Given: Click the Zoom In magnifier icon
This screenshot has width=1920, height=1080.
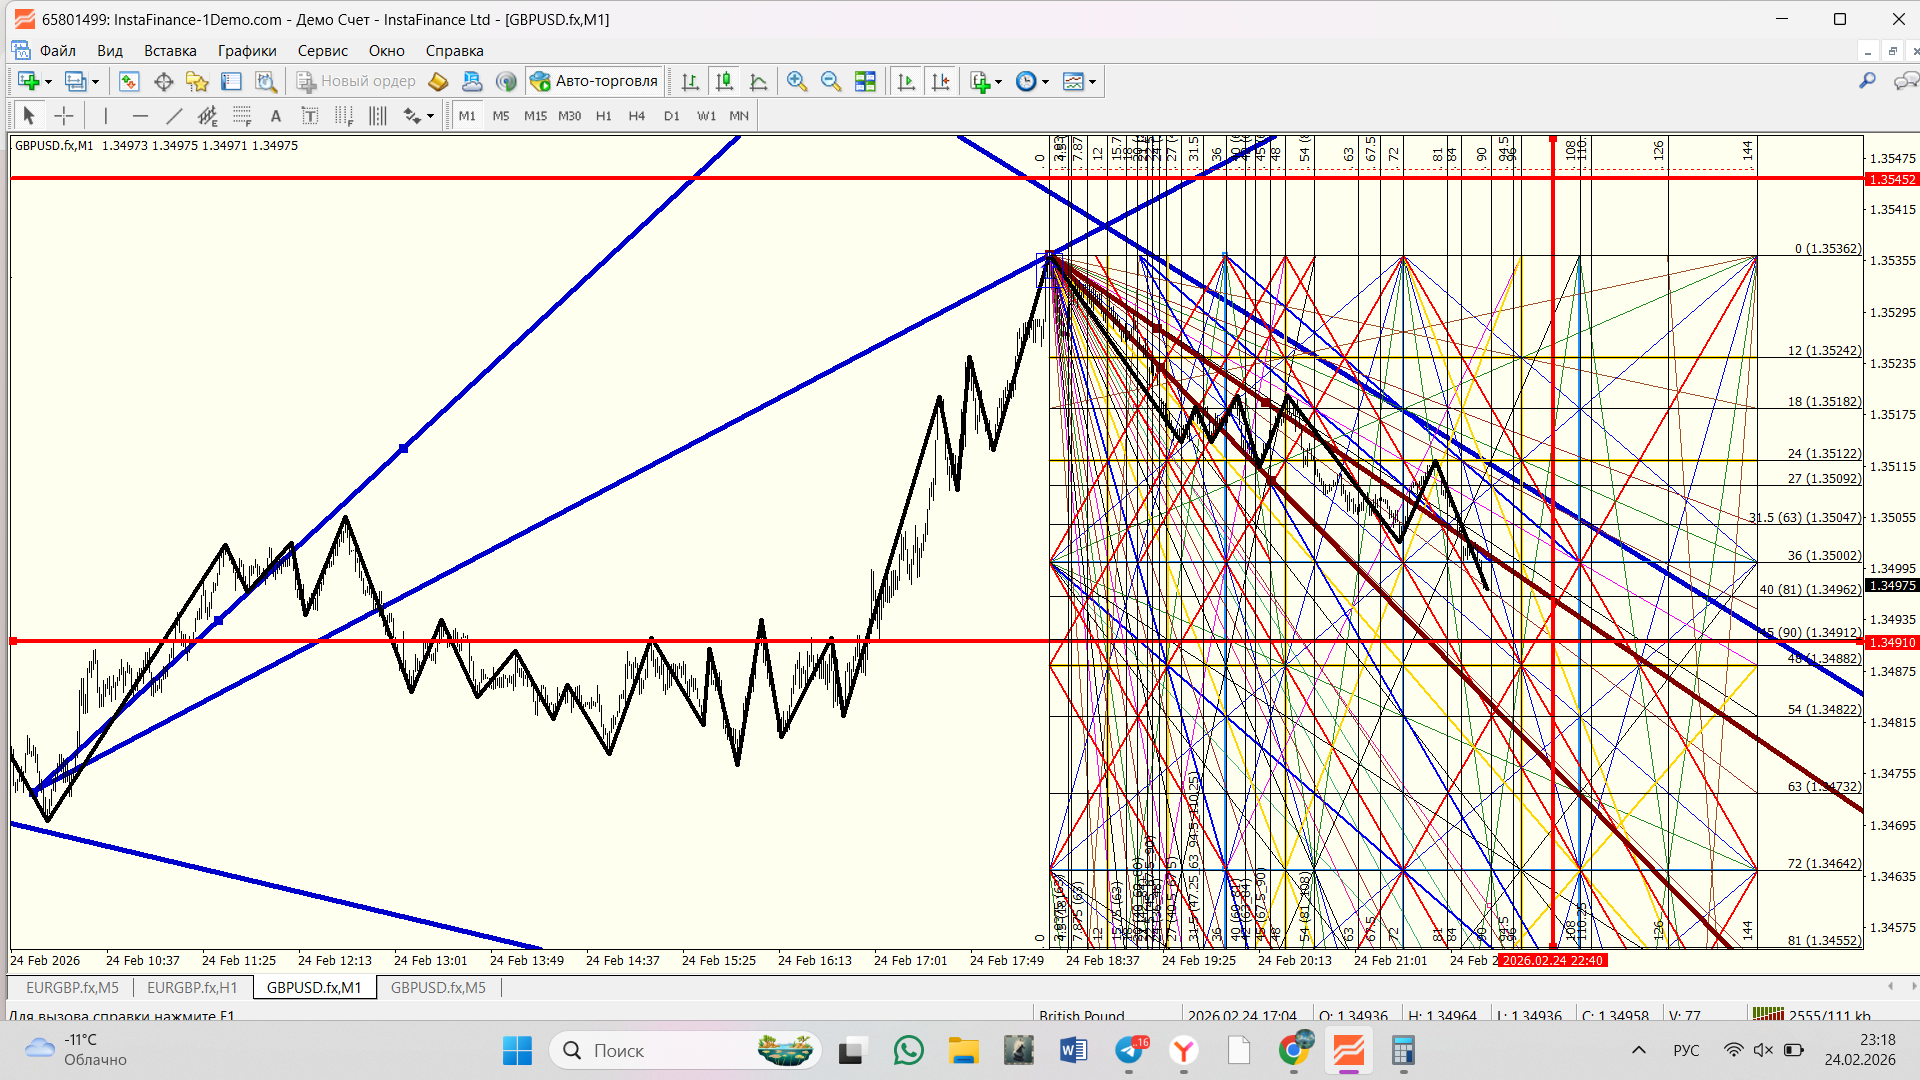Looking at the screenshot, I should point(797,82).
